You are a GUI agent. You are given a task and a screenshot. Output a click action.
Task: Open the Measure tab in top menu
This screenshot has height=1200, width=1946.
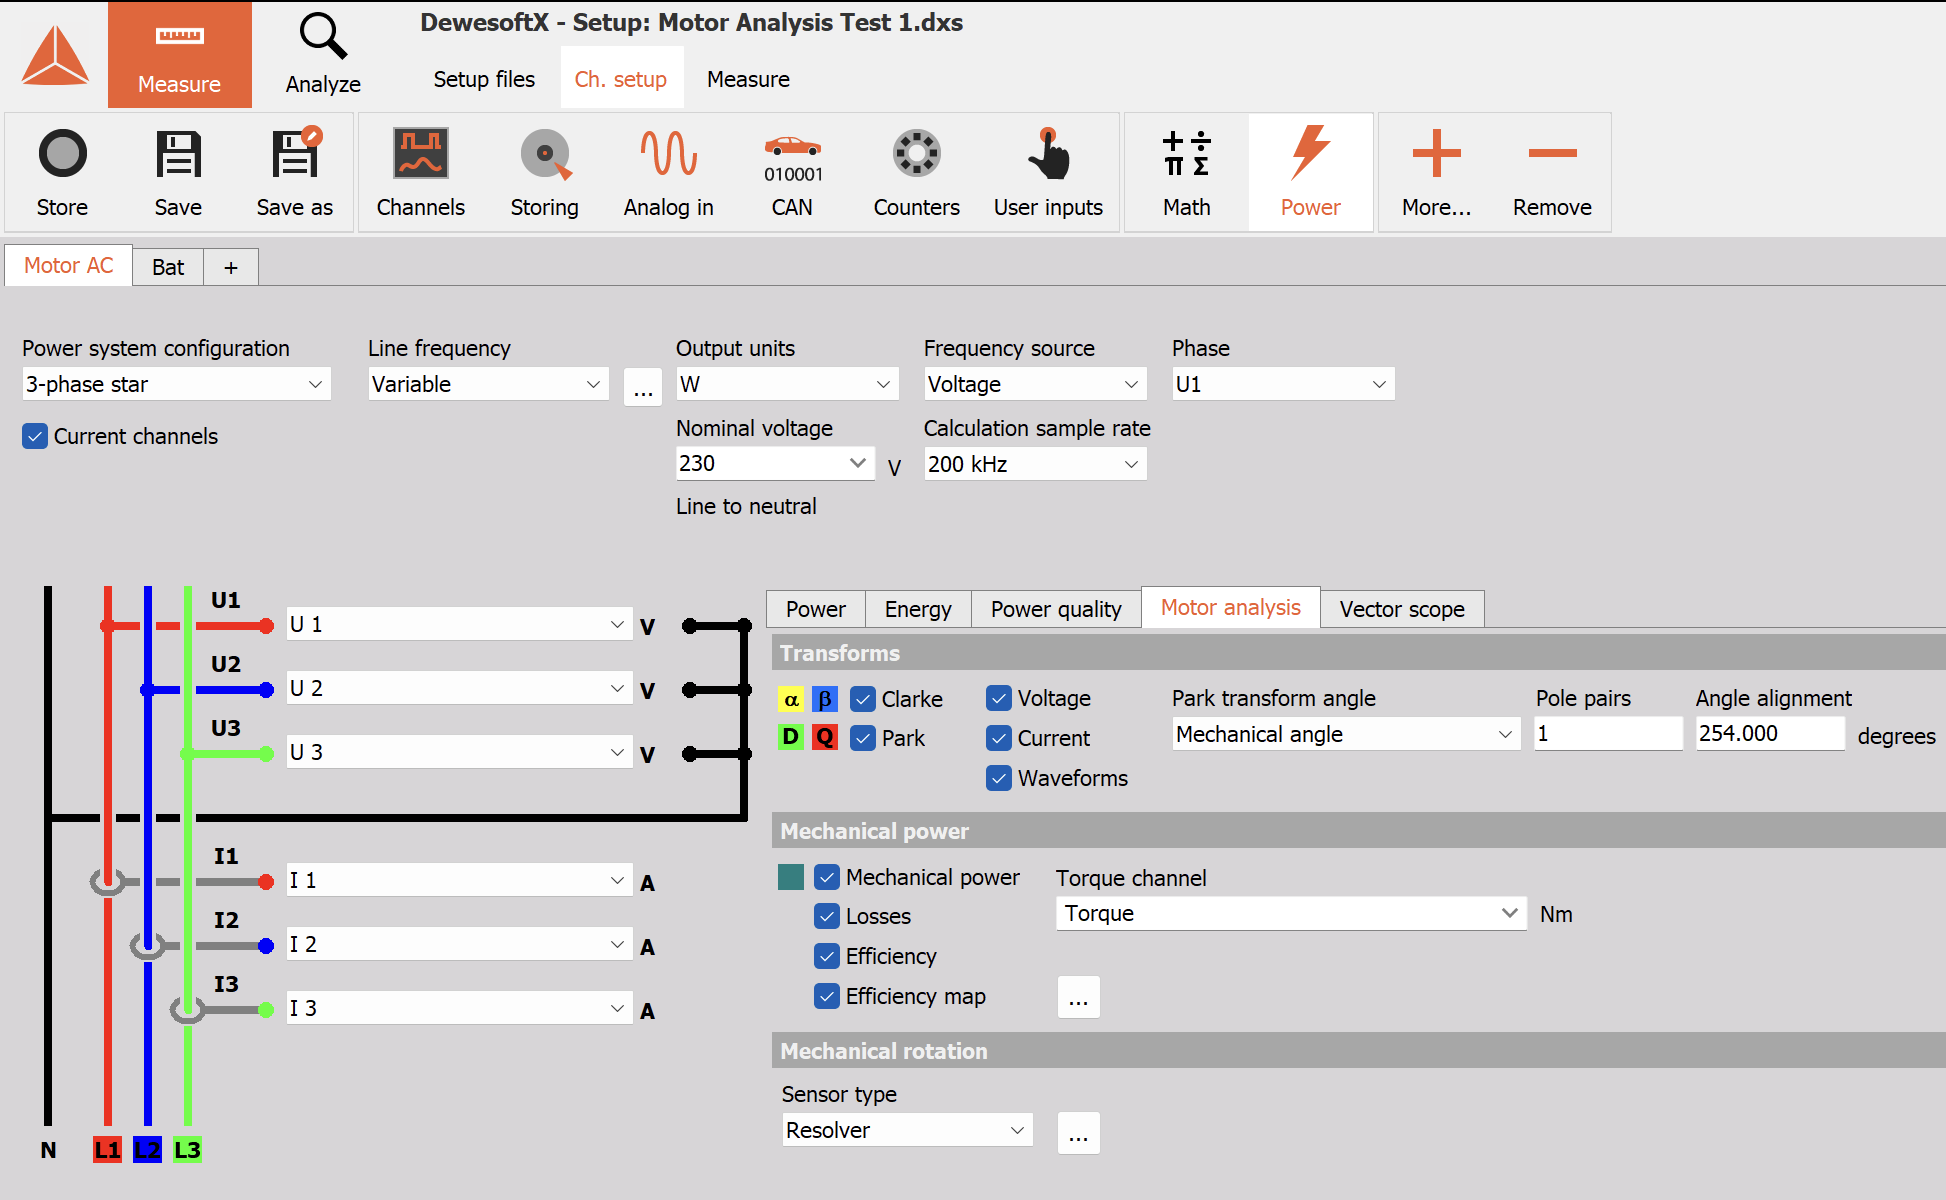(749, 79)
